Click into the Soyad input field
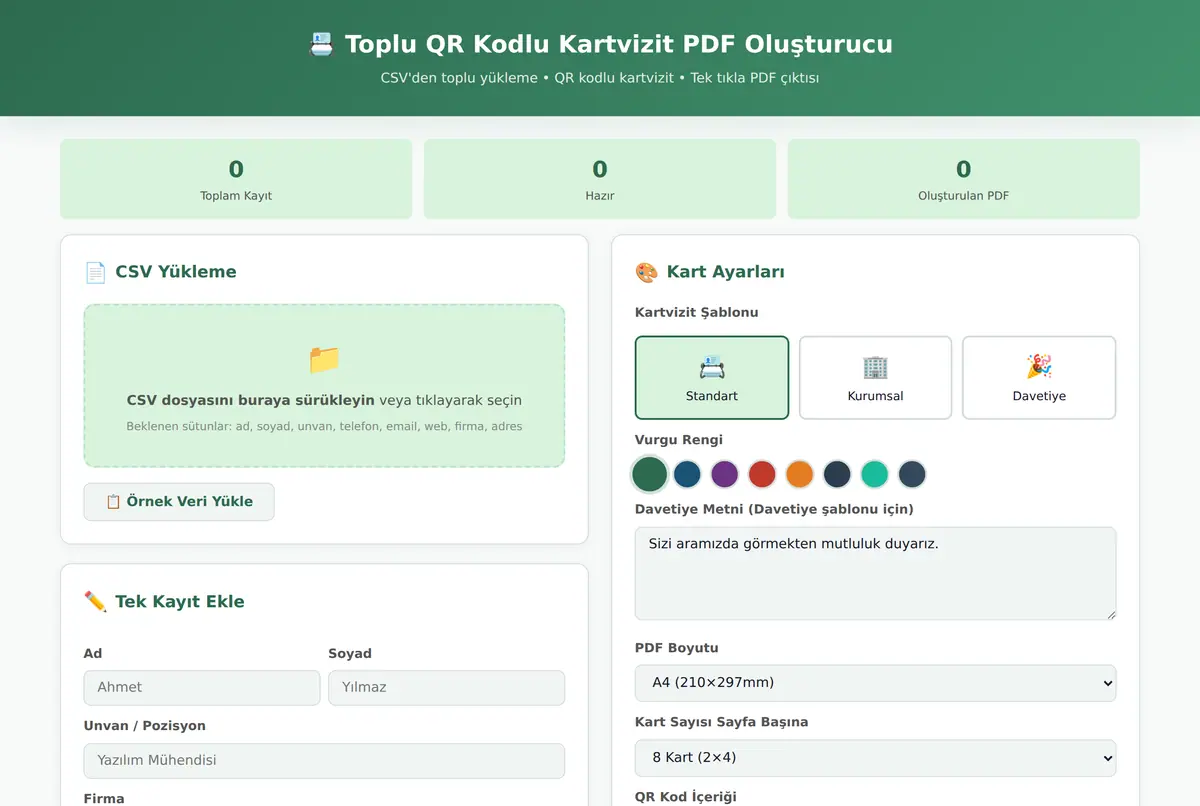Viewport: 1200px width, 806px height. point(446,688)
